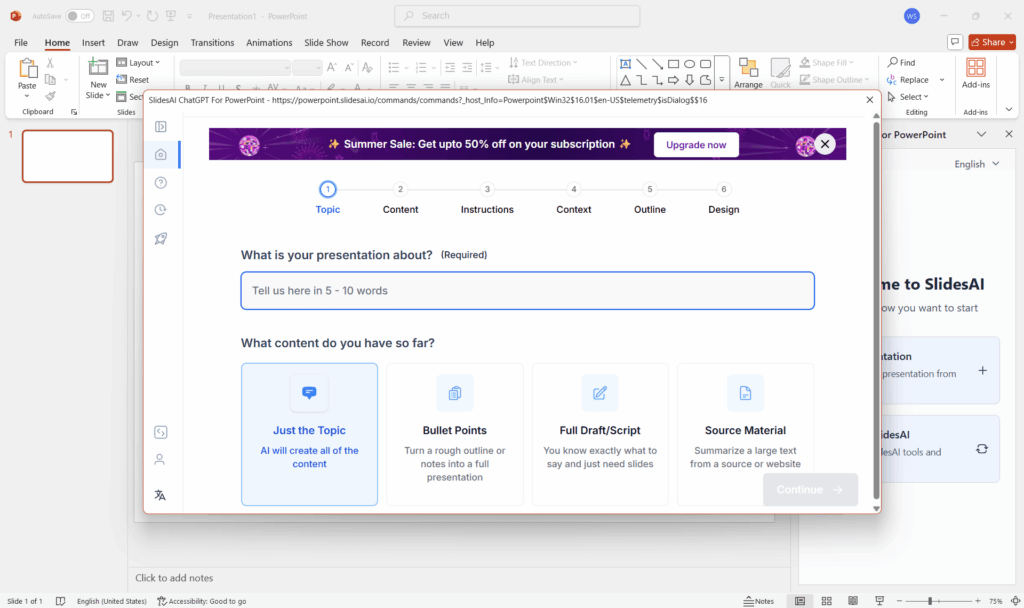The height and width of the screenshot is (608, 1024).
Task: Choose the Bullet Points content option
Action: 455,434
